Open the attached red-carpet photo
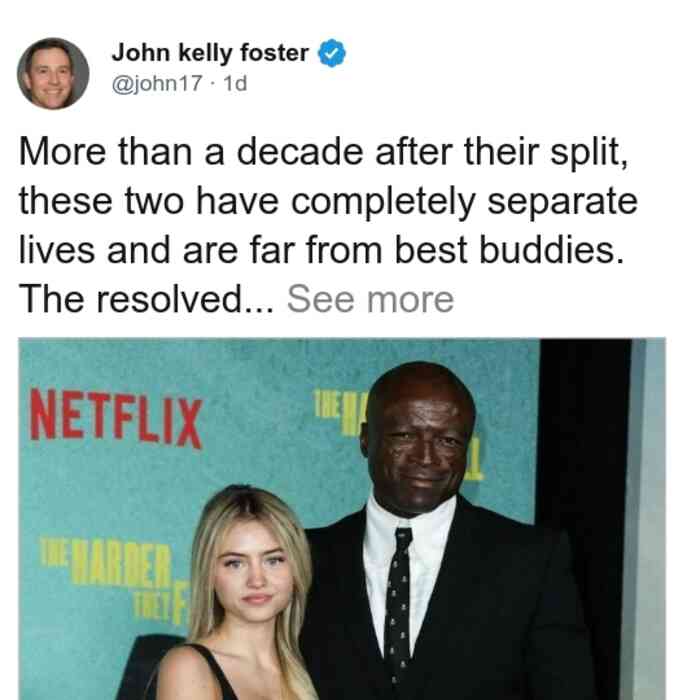The width and height of the screenshot is (700, 700). point(342,519)
